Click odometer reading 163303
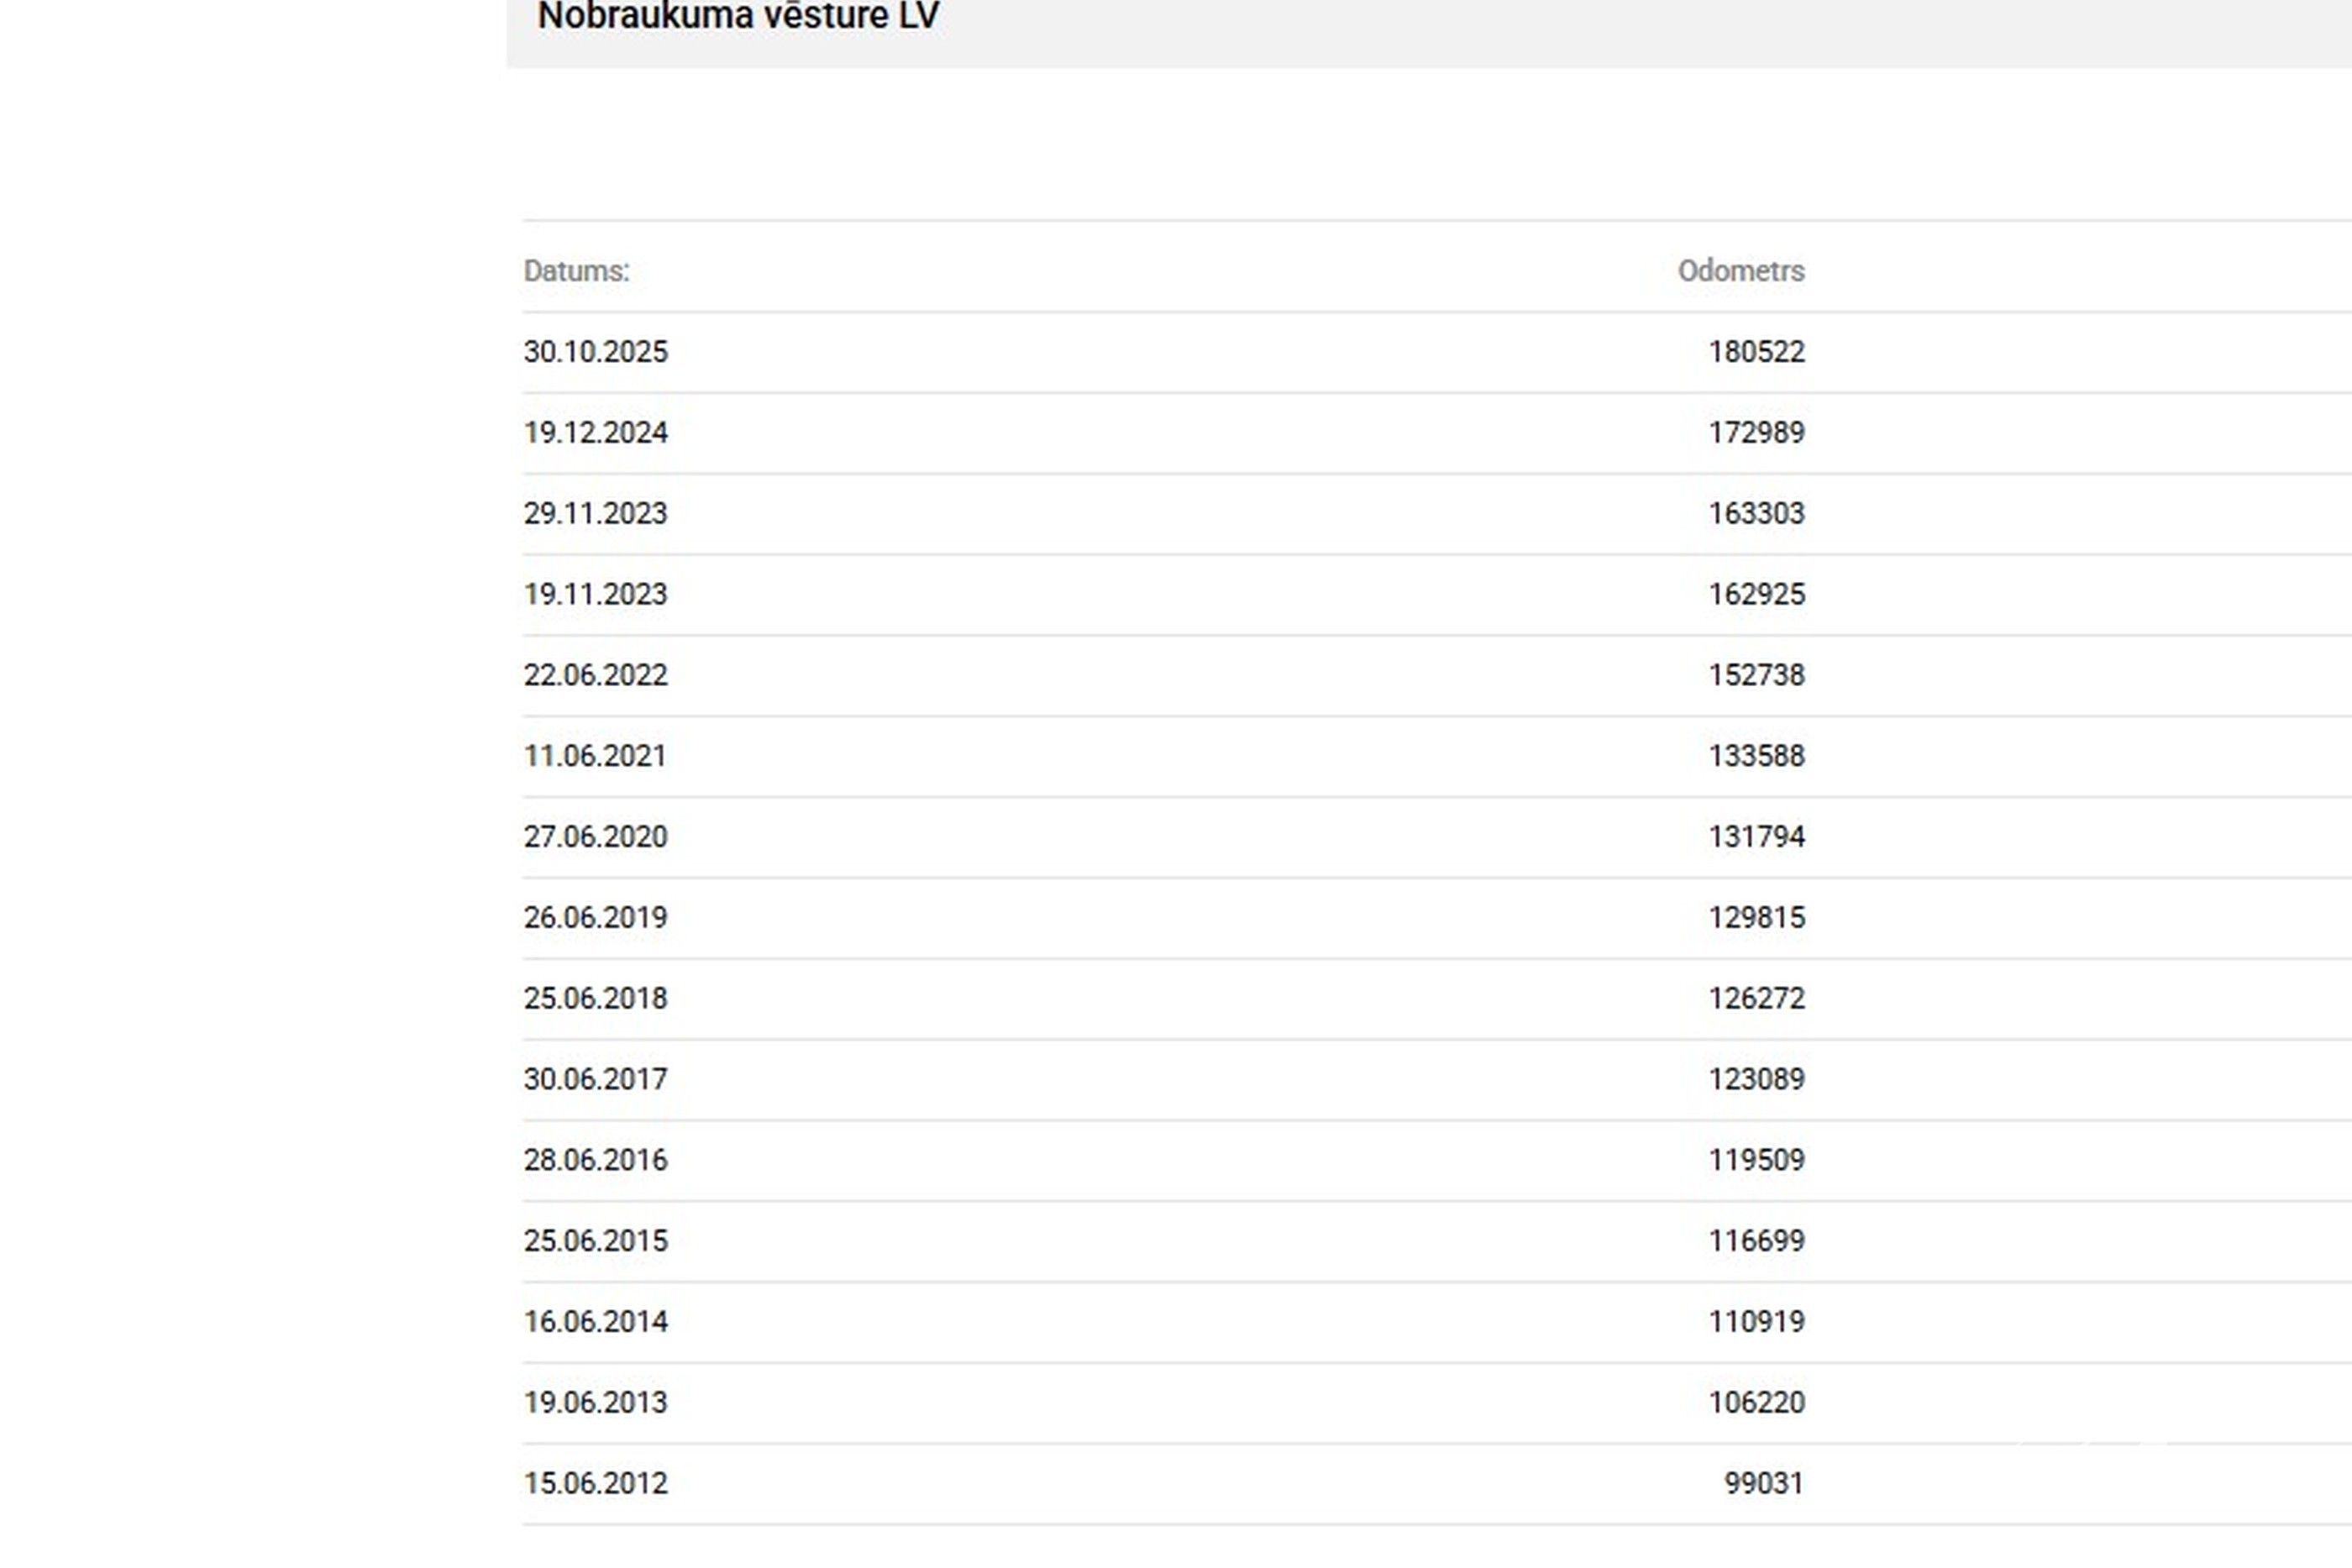2352x1568 pixels. coord(1756,514)
